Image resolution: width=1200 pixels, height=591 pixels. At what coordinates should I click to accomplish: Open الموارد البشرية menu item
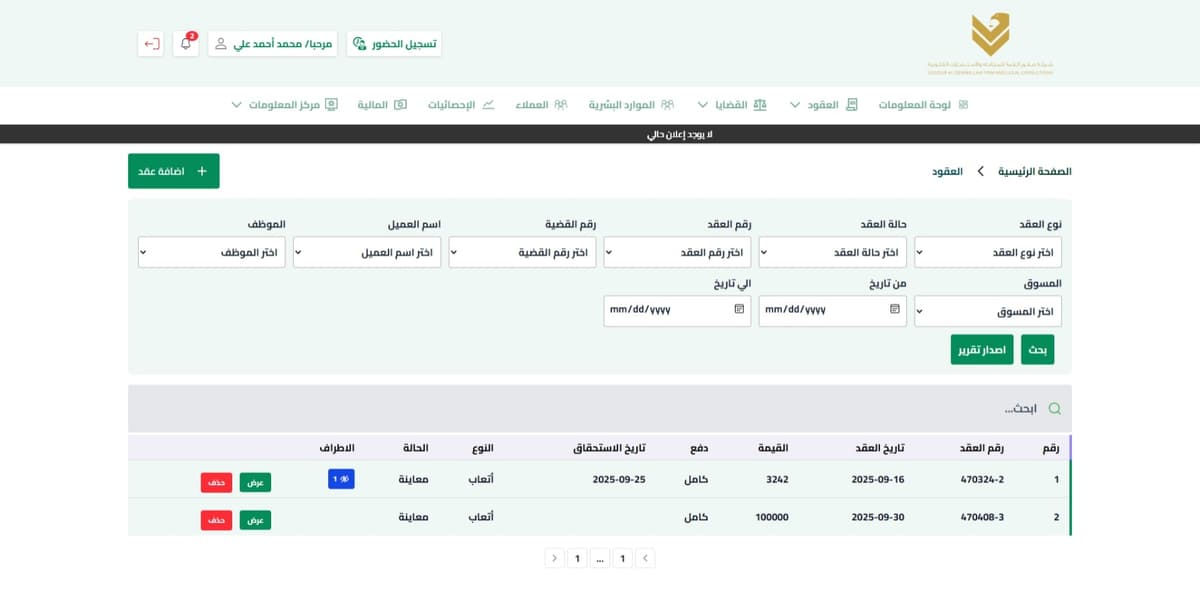point(631,105)
